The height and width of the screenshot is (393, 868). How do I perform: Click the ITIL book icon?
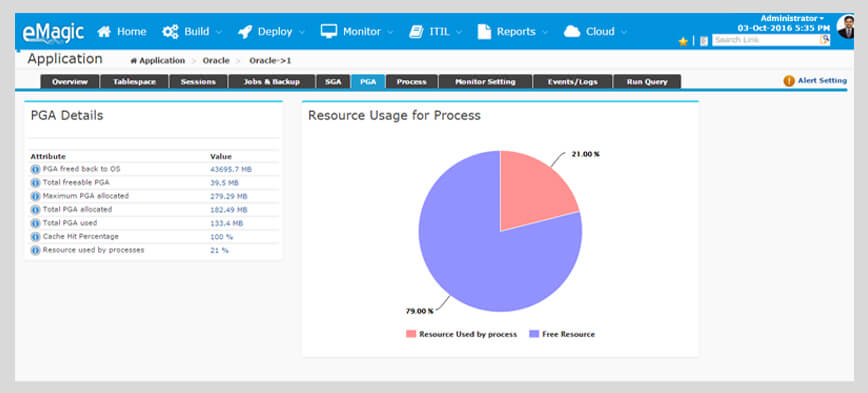(416, 32)
